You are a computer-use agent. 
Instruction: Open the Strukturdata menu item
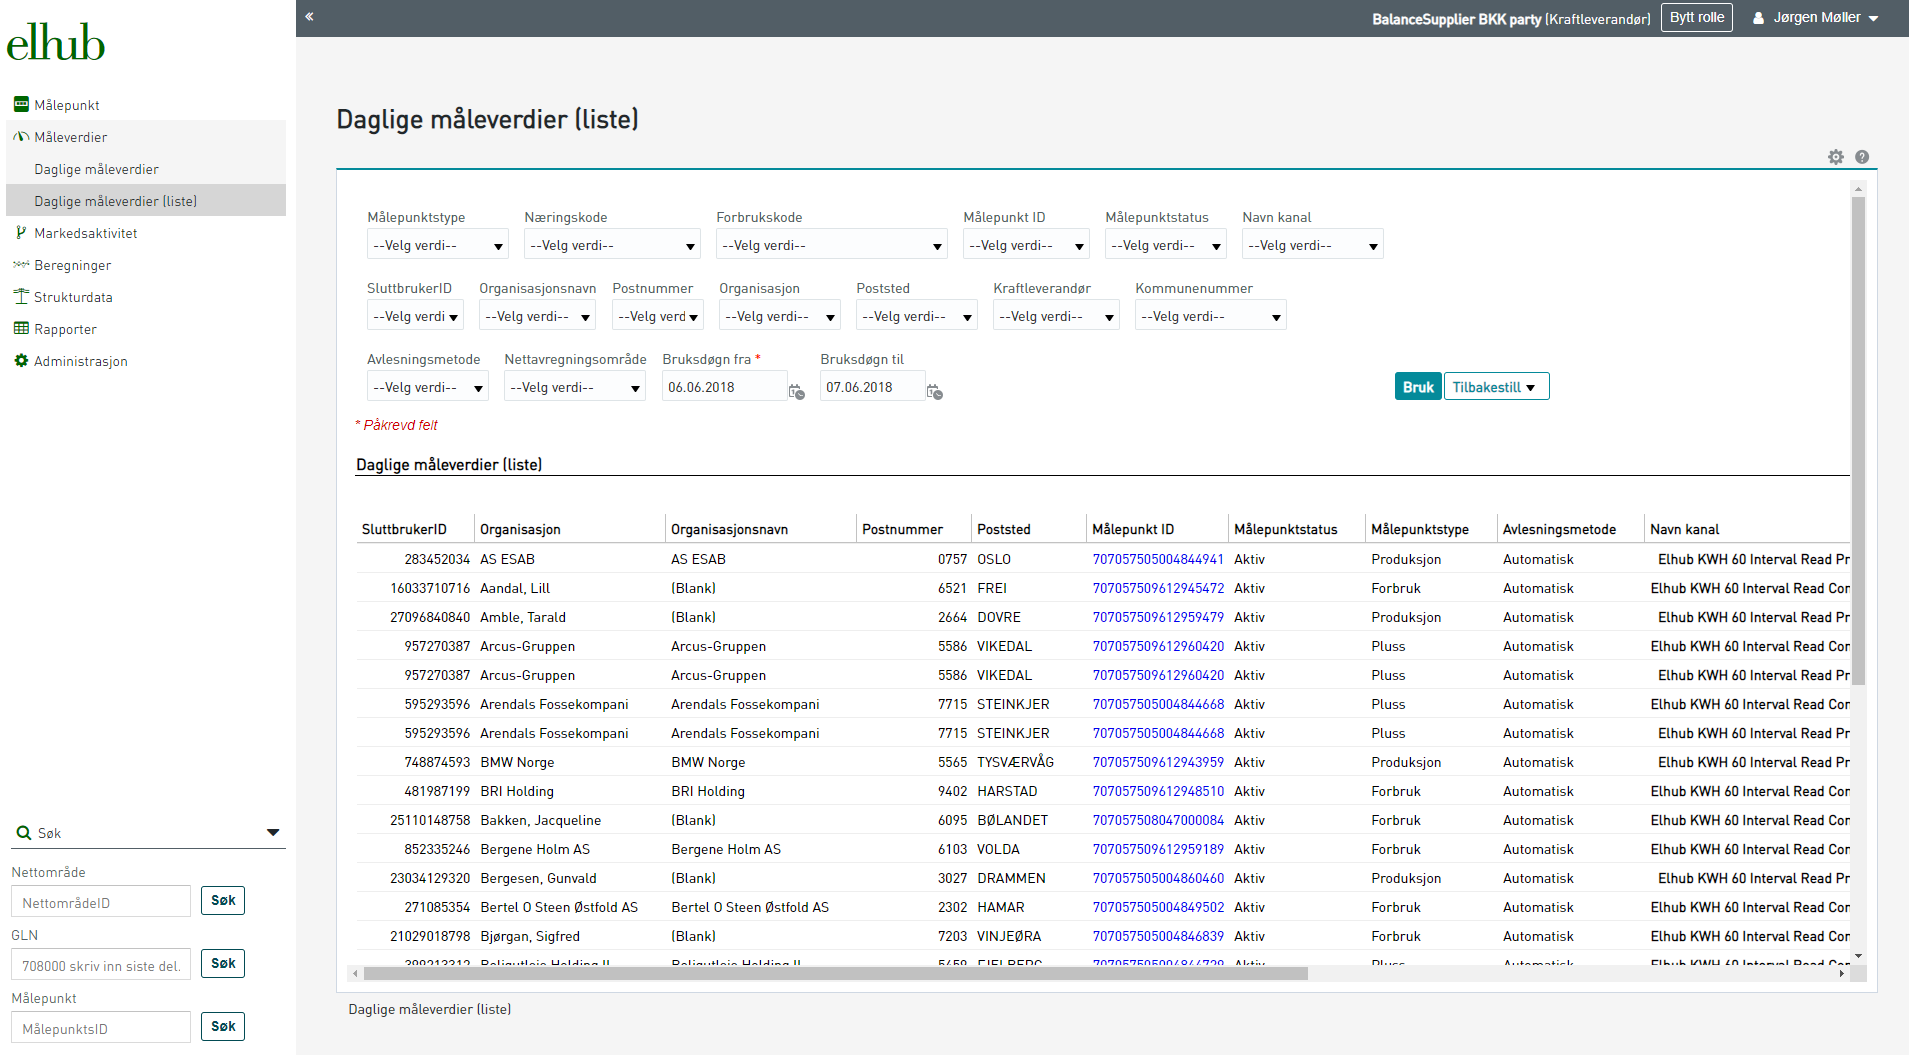click(73, 297)
